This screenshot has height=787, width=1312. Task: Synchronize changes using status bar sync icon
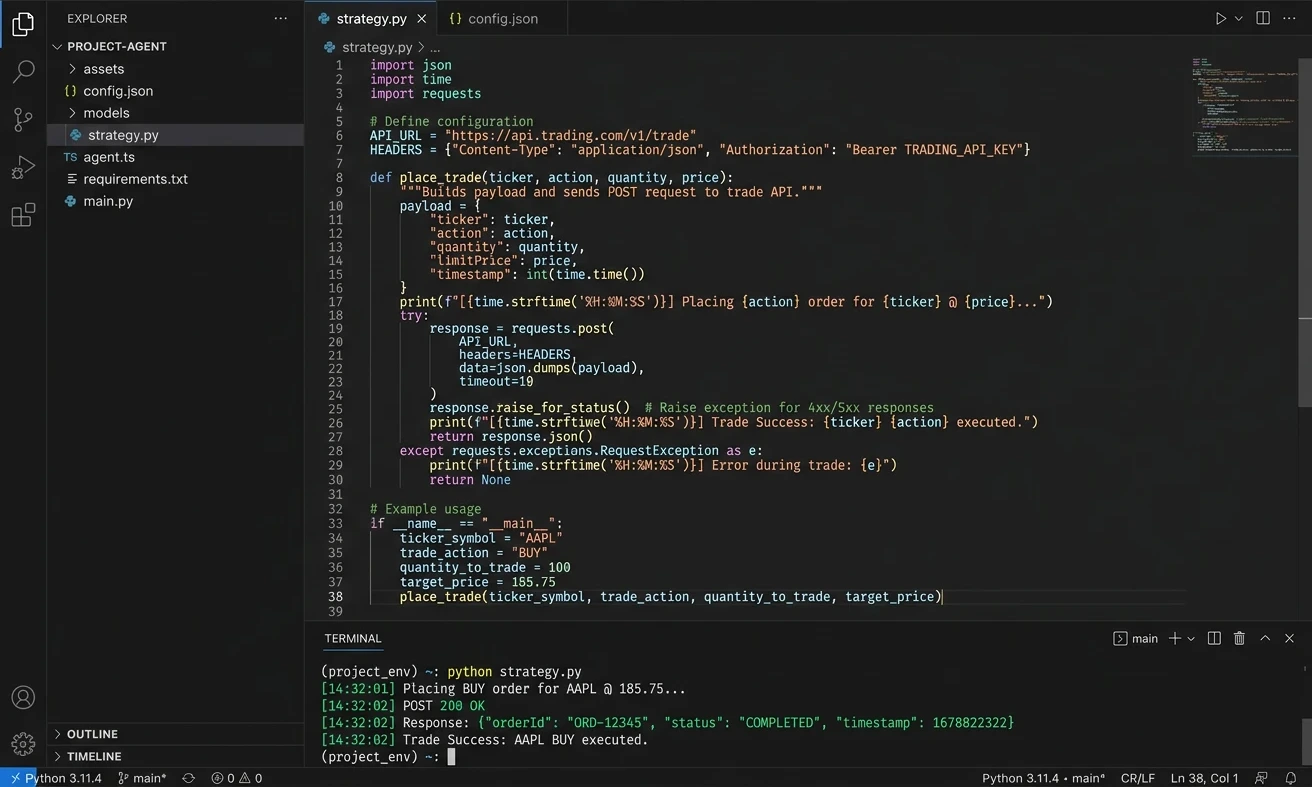(188, 778)
